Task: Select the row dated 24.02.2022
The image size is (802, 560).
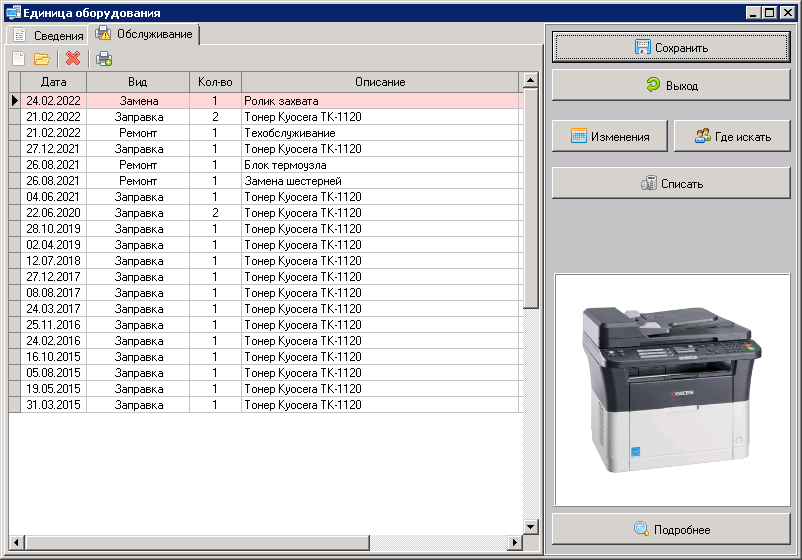Action: tap(266, 101)
